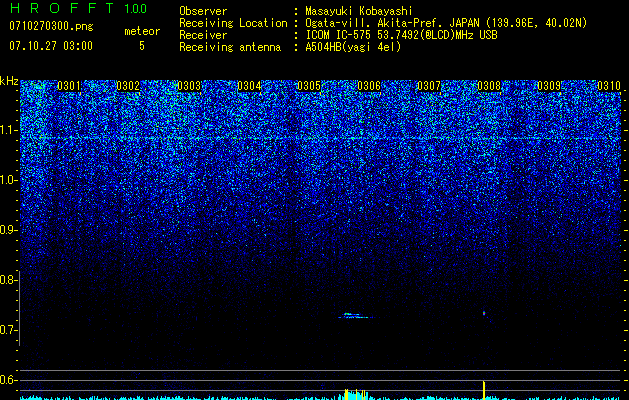Click the long meteor echo near 0306
The width and height of the screenshot is (629, 400).
[x=355, y=316]
